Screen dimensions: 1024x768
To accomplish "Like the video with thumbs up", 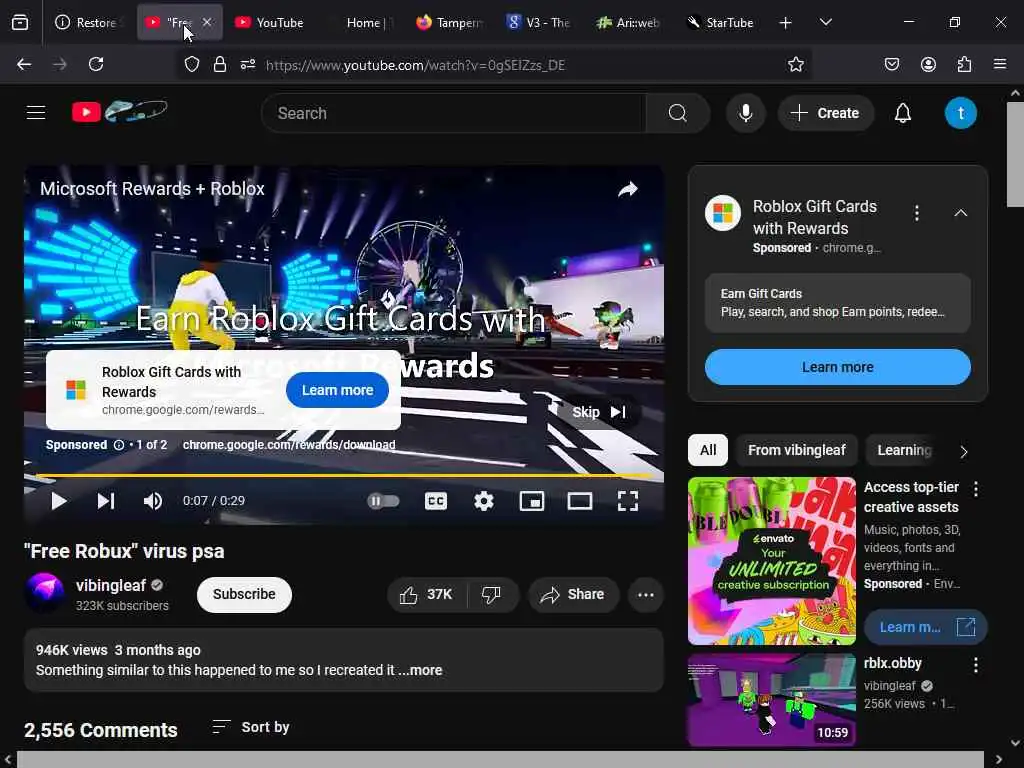I will click(x=426, y=594).
